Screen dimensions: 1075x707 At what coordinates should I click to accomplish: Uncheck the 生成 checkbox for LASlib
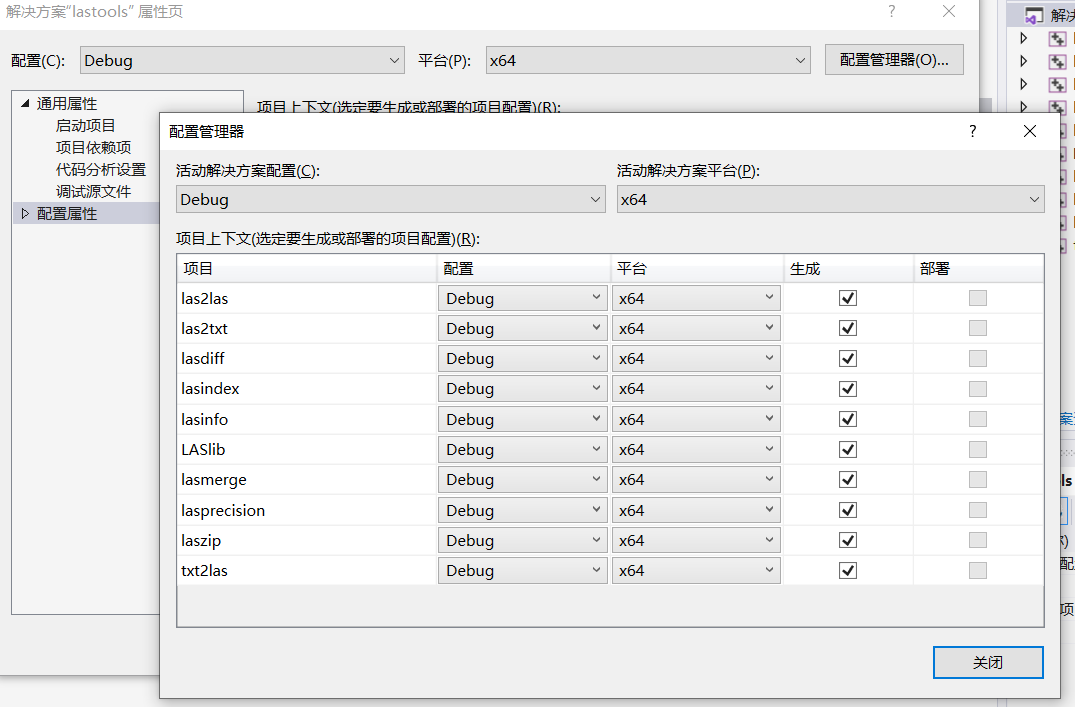tap(846, 449)
